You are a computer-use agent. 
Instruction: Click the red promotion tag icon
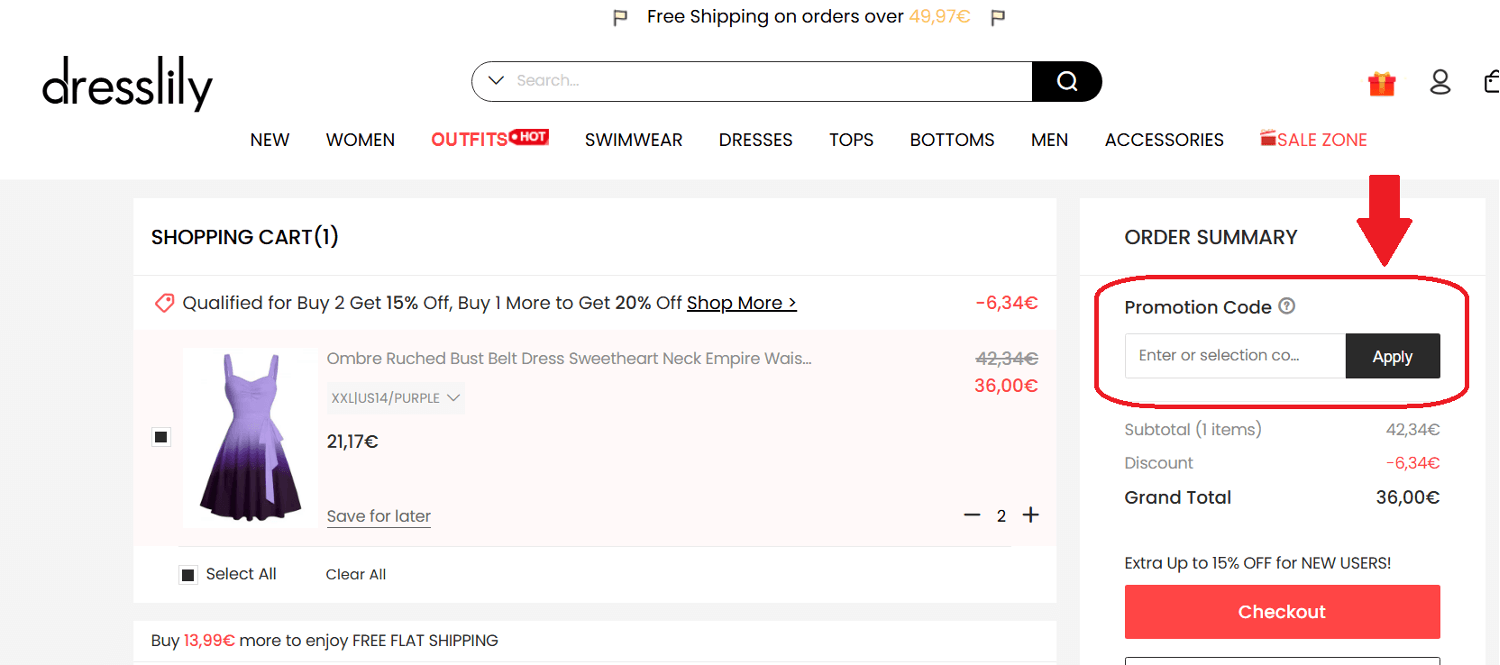coord(164,303)
